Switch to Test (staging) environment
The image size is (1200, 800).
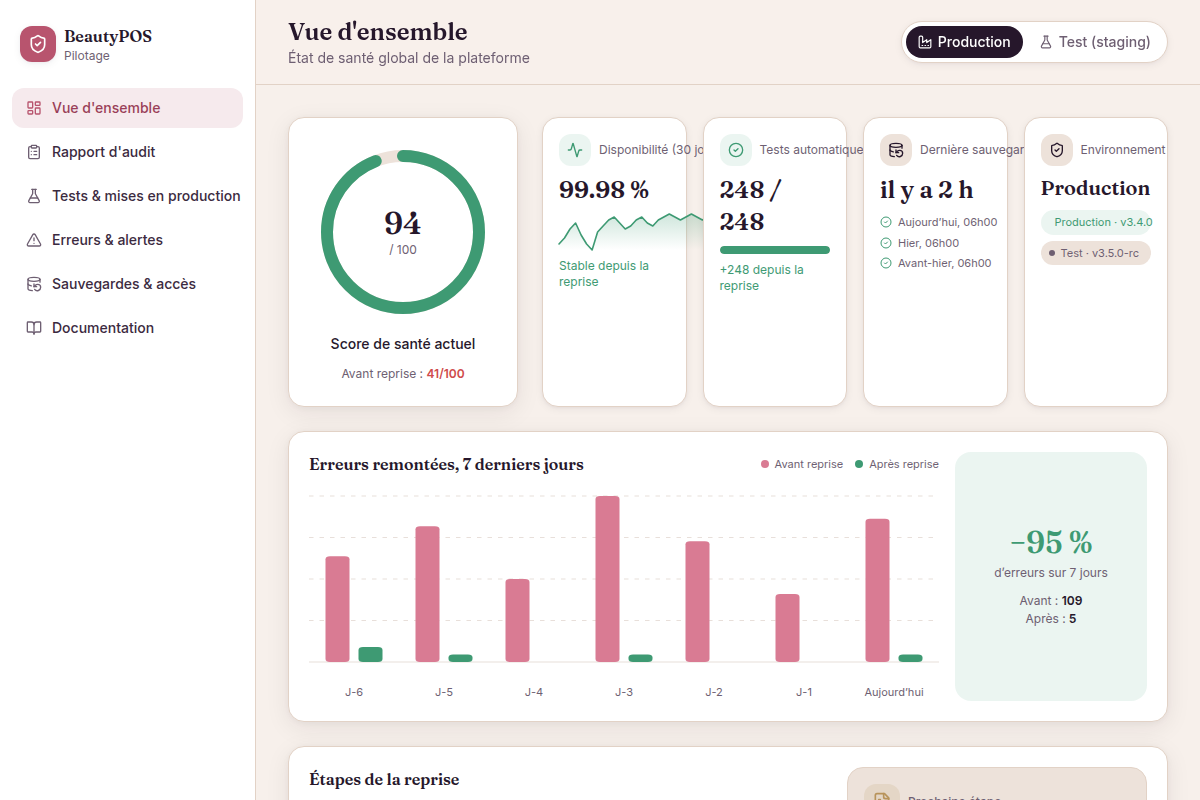click(1094, 42)
